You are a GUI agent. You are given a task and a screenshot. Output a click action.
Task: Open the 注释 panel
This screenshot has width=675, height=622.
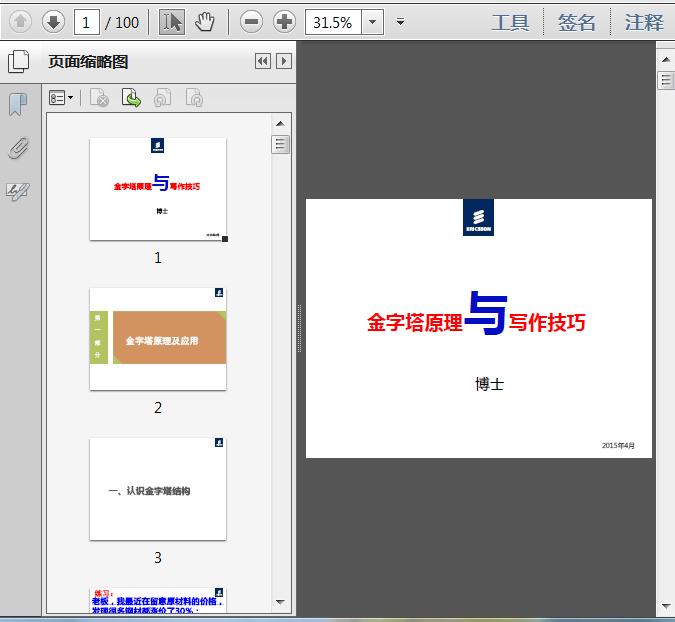[644, 22]
